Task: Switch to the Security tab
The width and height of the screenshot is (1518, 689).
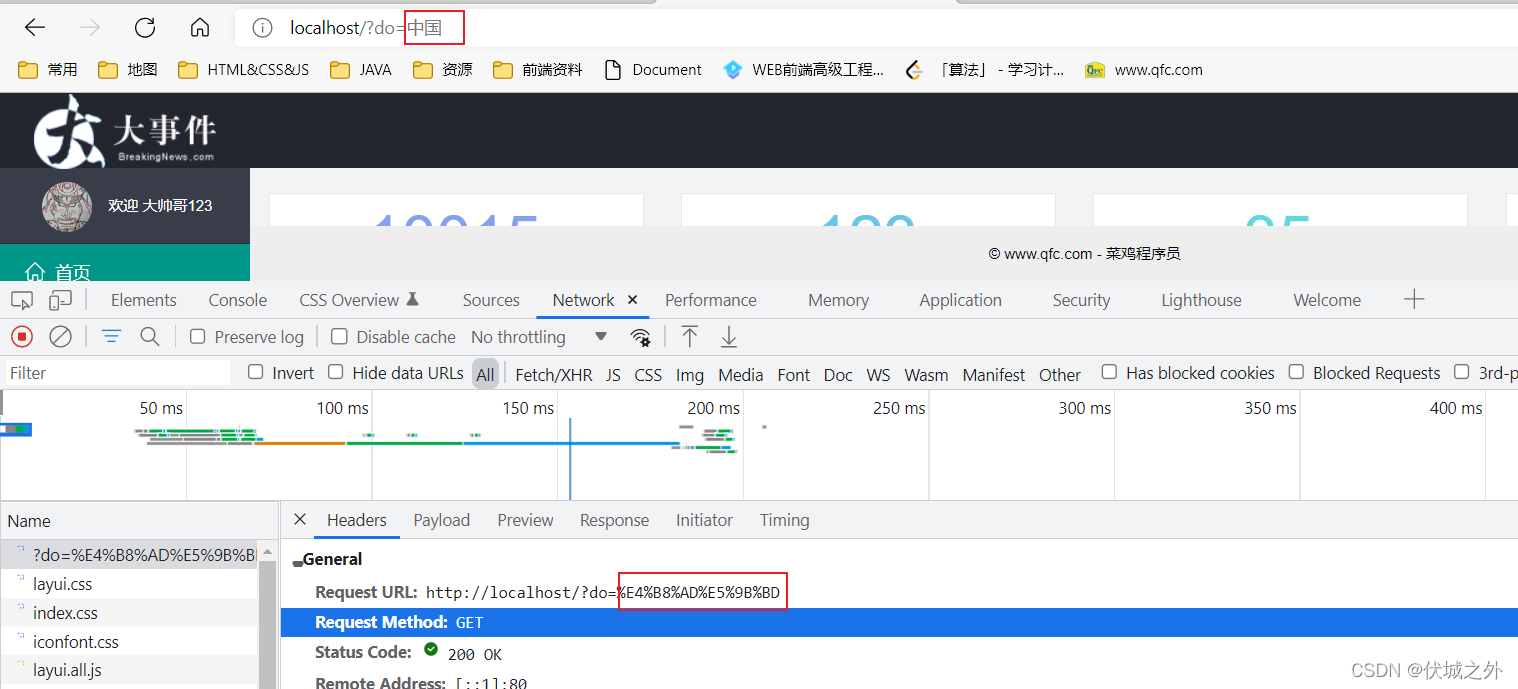Action: tap(1081, 300)
